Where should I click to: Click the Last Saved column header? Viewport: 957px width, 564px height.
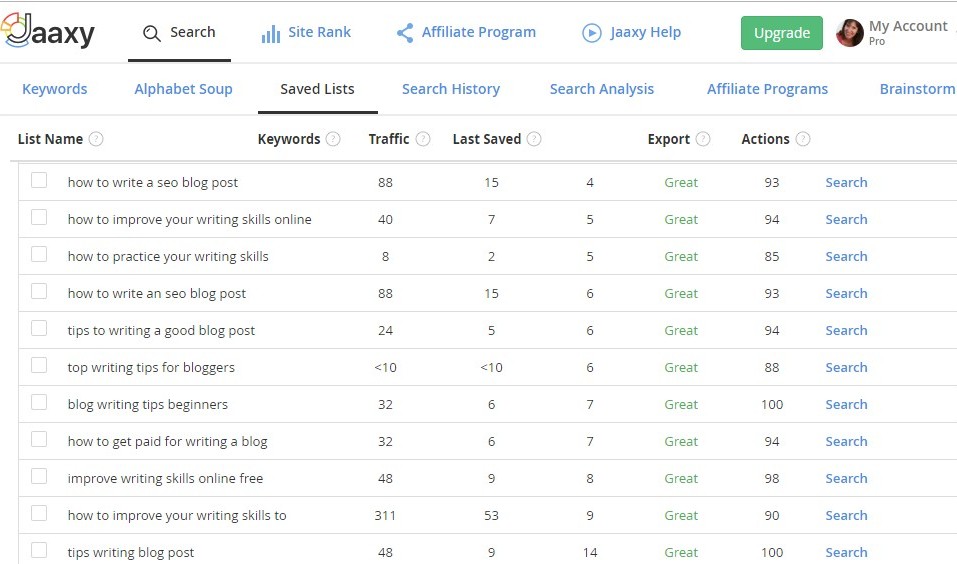487,139
